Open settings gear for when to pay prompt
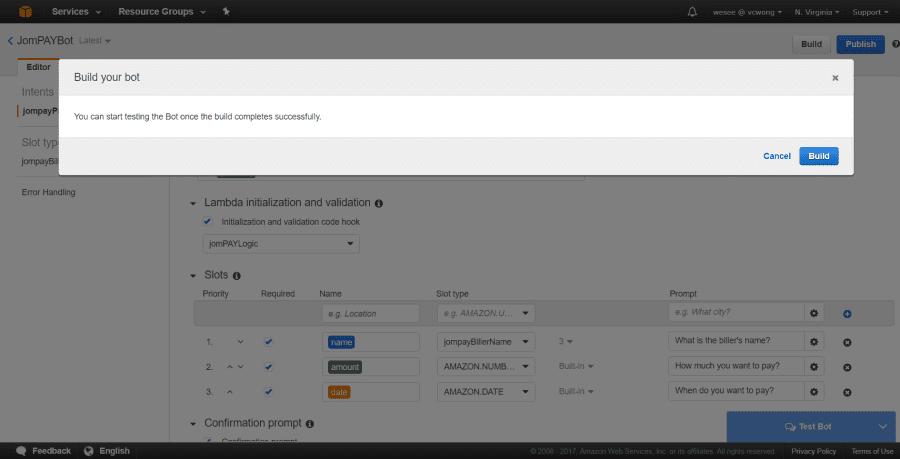 813,392
